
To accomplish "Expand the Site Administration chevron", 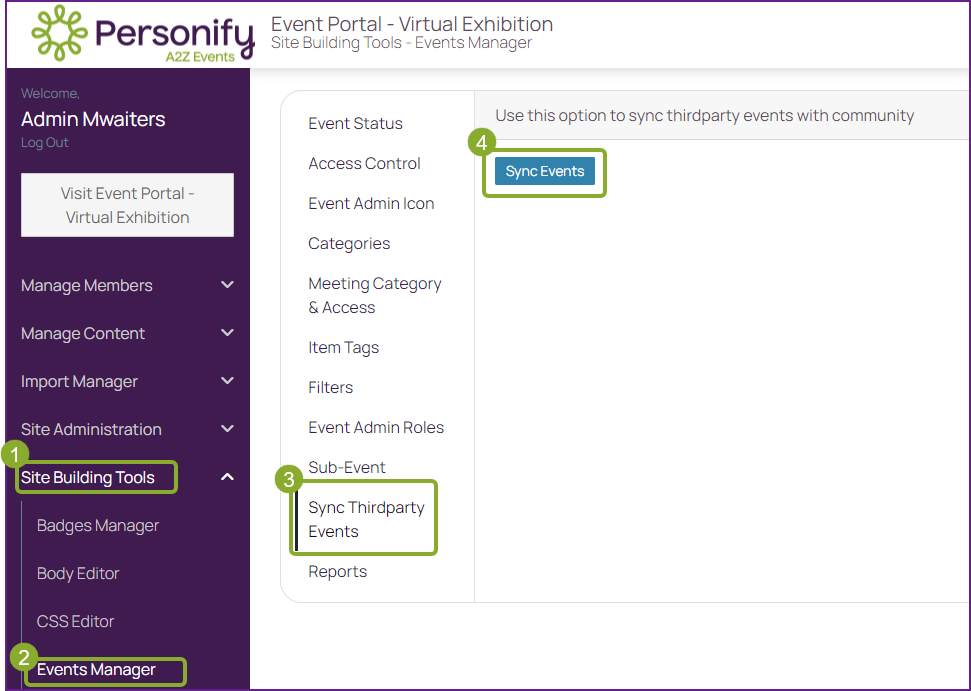I will [x=227, y=428].
